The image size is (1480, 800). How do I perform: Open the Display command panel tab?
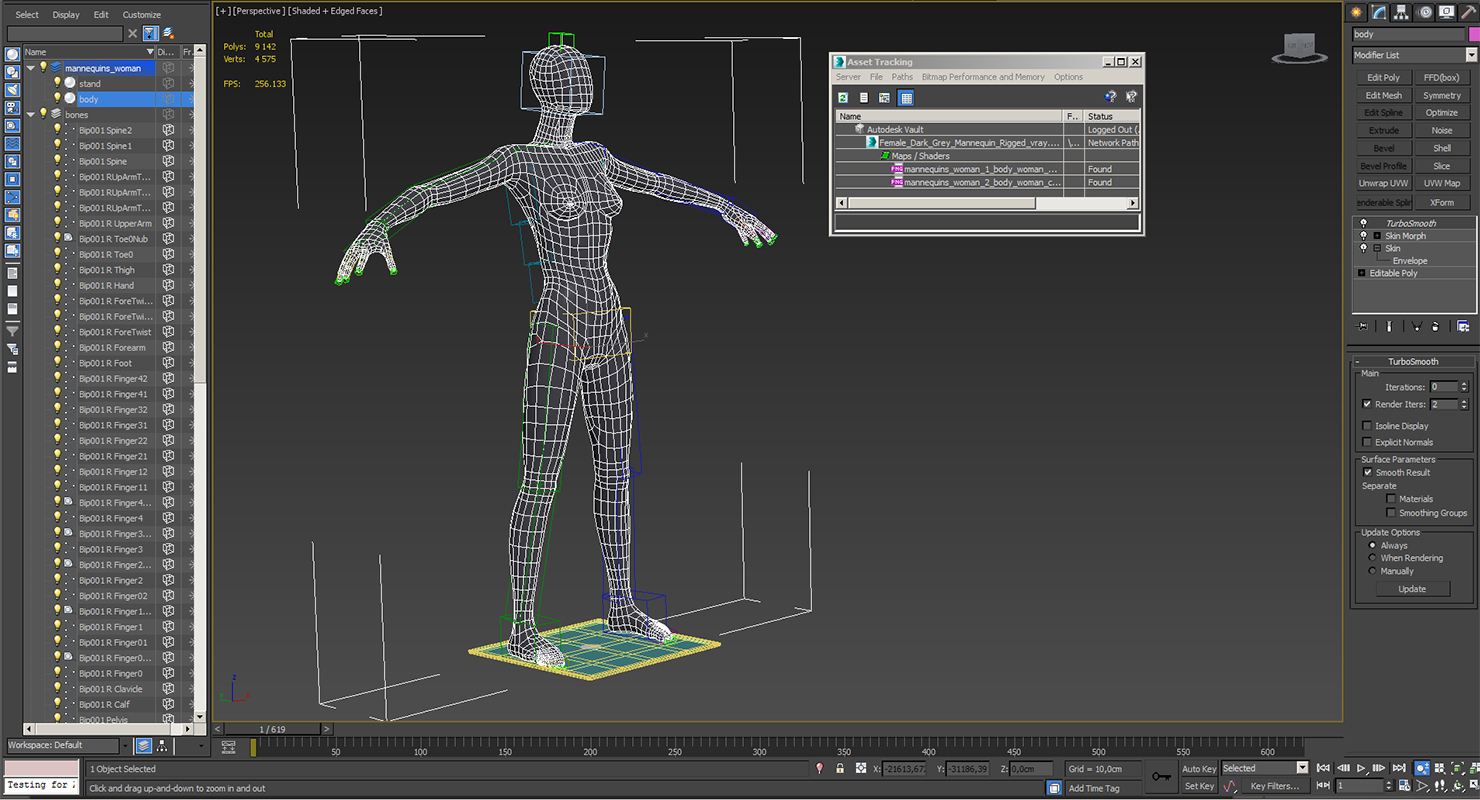[1447, 12]
